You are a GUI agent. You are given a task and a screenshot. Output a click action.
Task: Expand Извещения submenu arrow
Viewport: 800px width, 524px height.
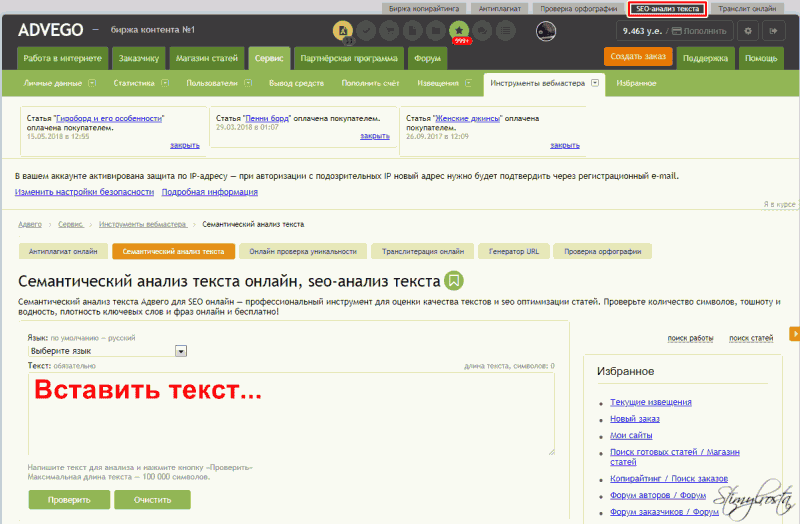click(468, 83)
